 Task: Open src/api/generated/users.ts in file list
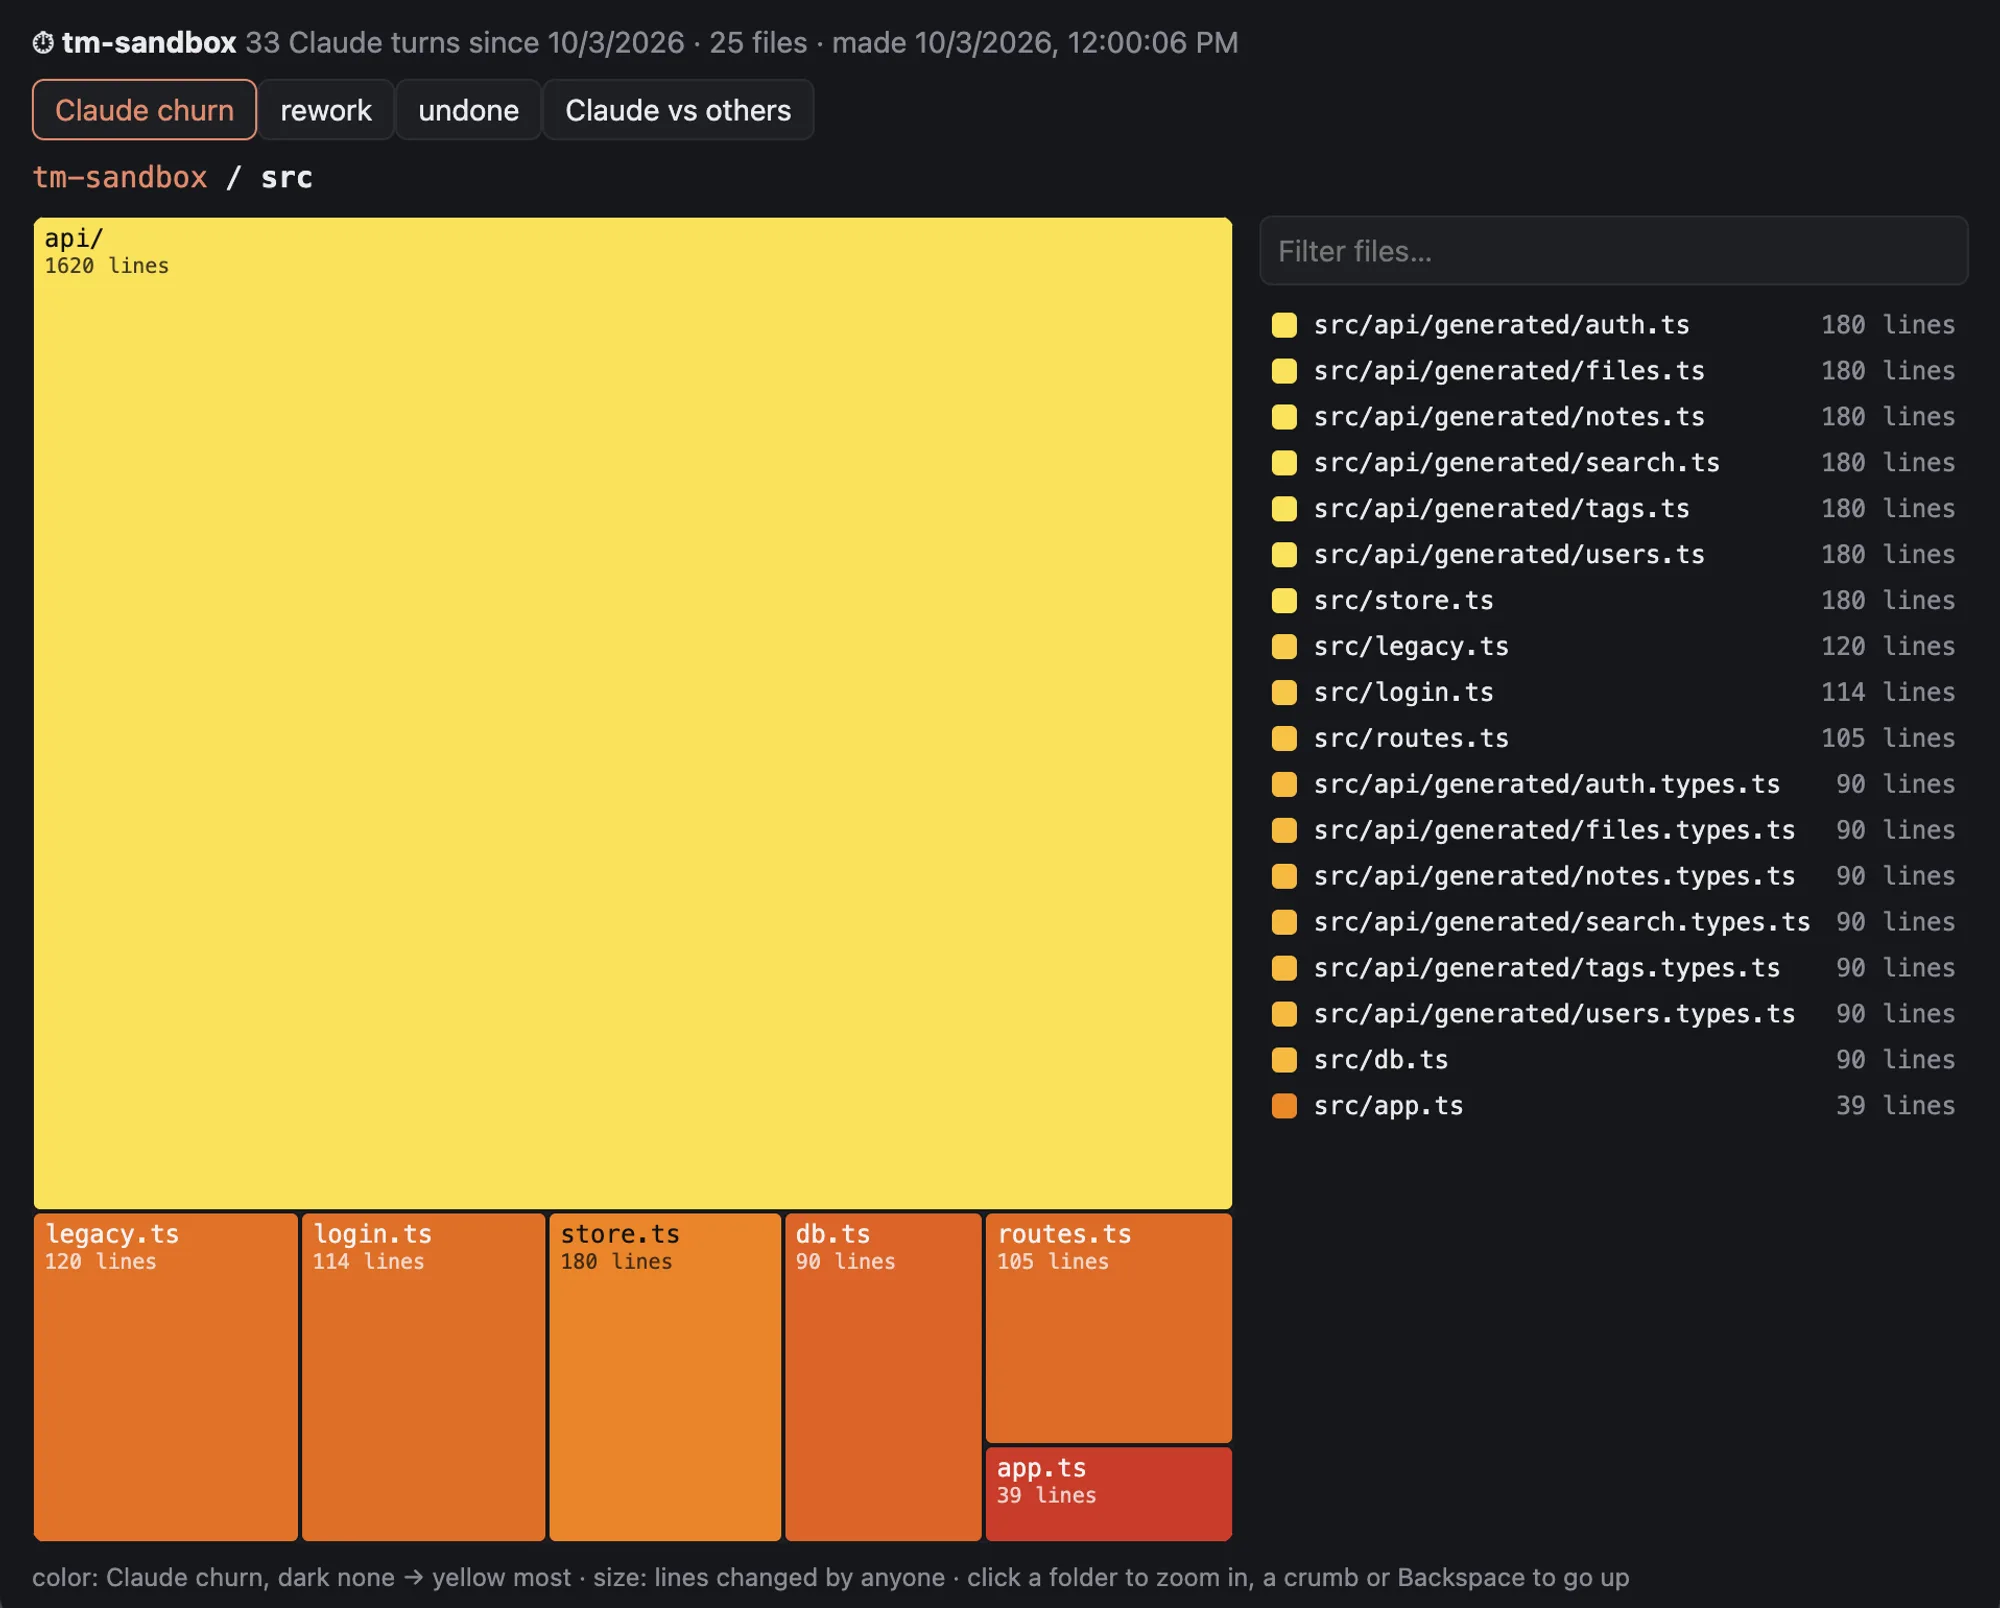tap(1614, 555)
